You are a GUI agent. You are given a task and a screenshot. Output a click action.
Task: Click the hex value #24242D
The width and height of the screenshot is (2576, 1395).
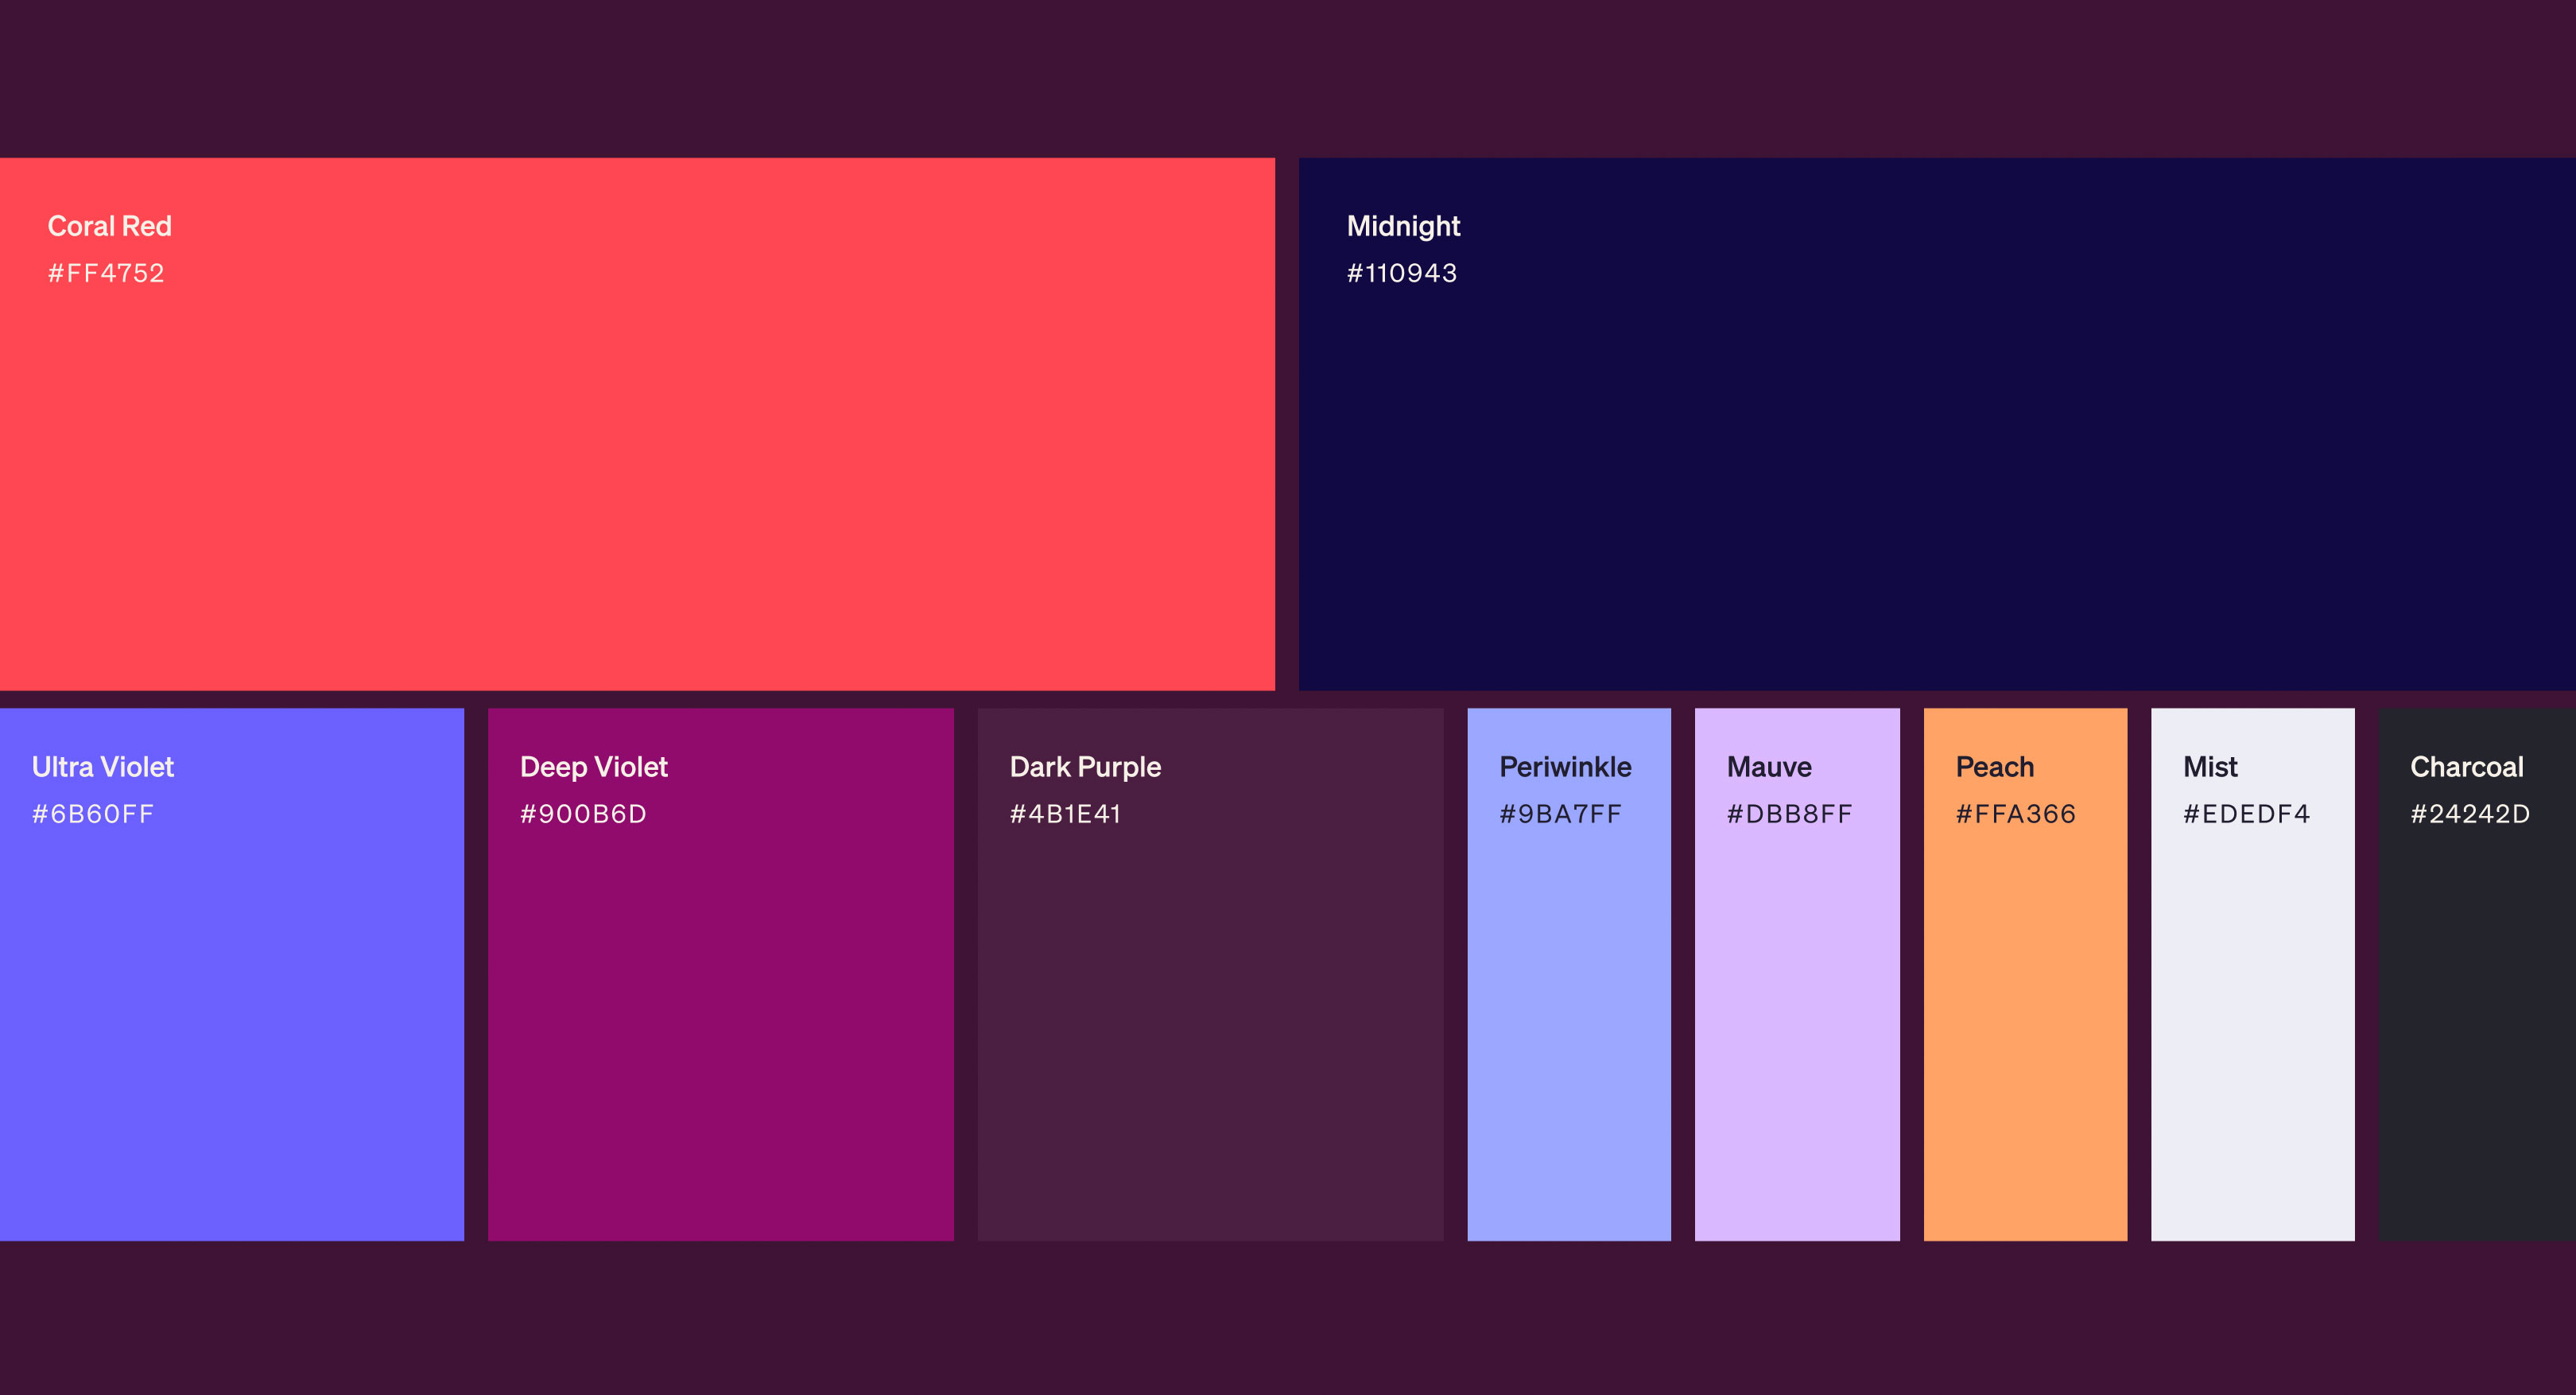point(2470,814)
